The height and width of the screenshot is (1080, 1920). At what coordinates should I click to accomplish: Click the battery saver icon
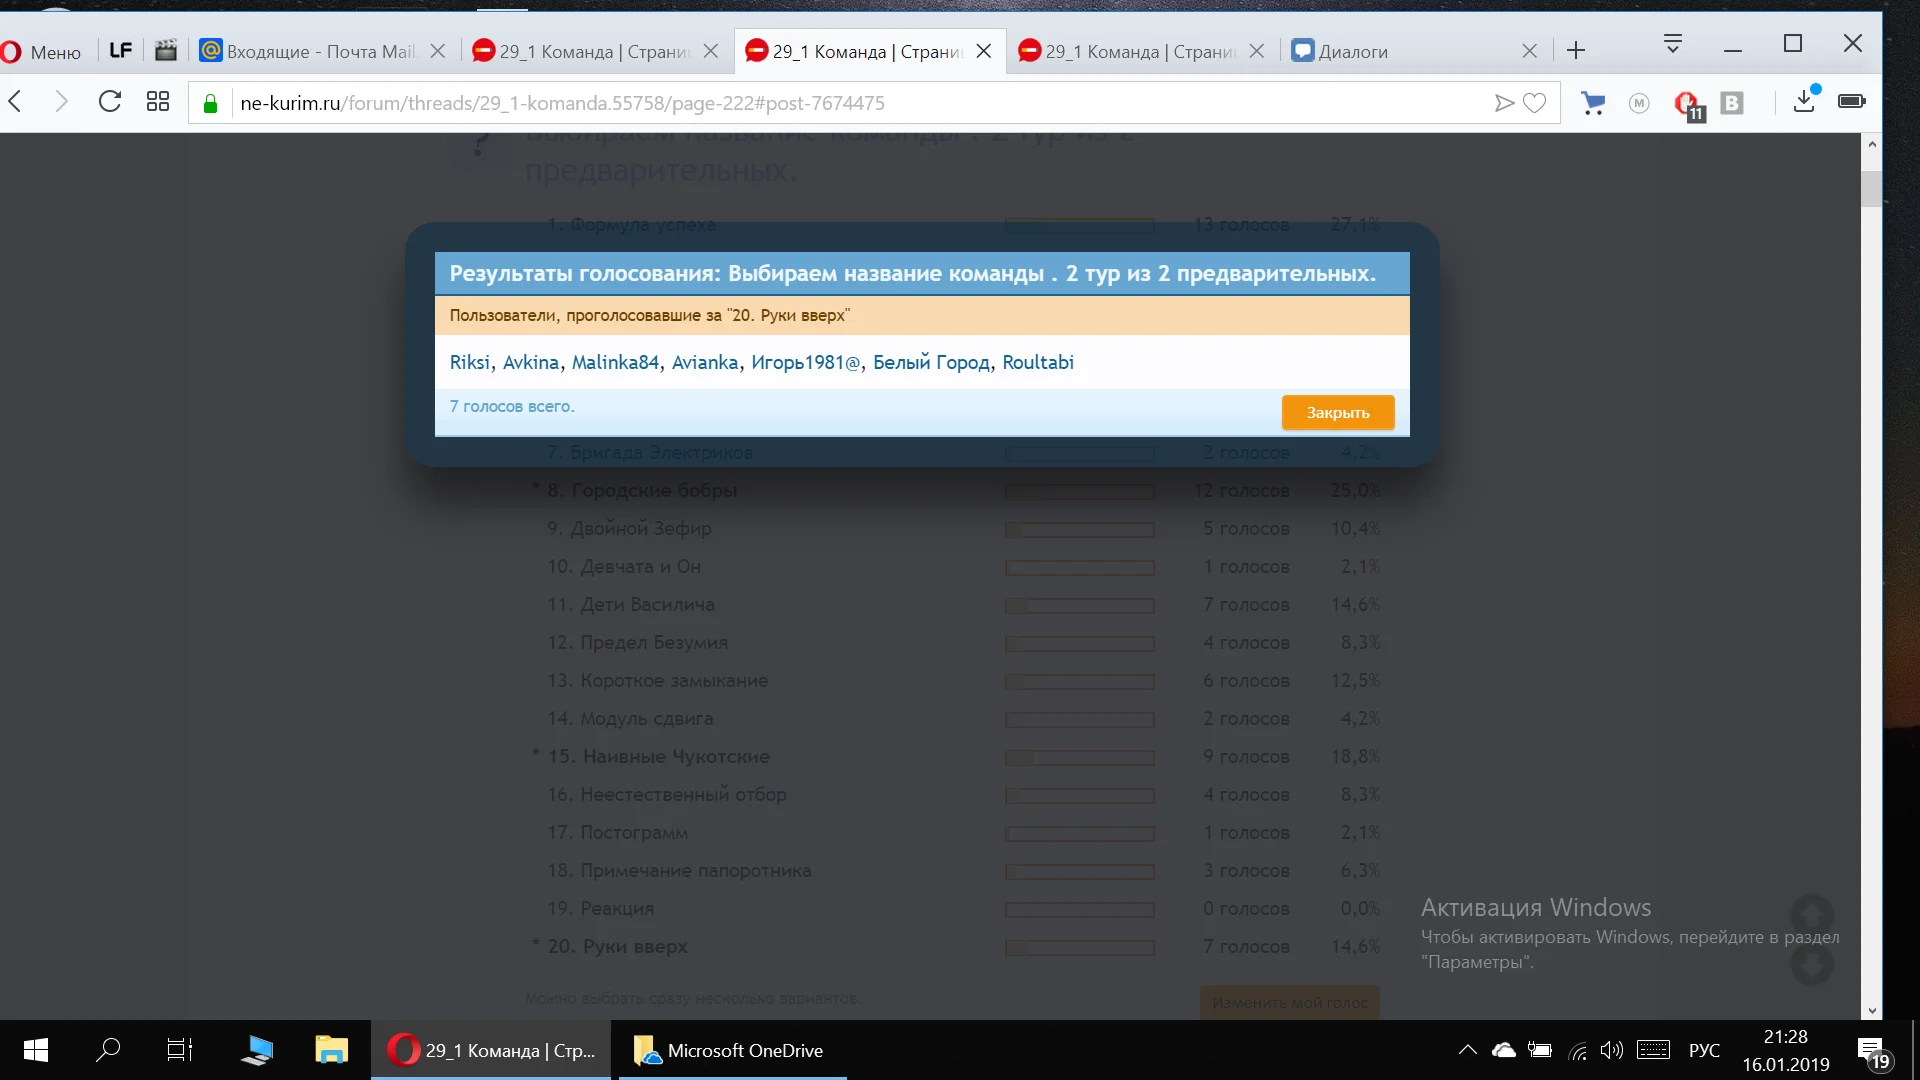click(x=1851, y=102)
